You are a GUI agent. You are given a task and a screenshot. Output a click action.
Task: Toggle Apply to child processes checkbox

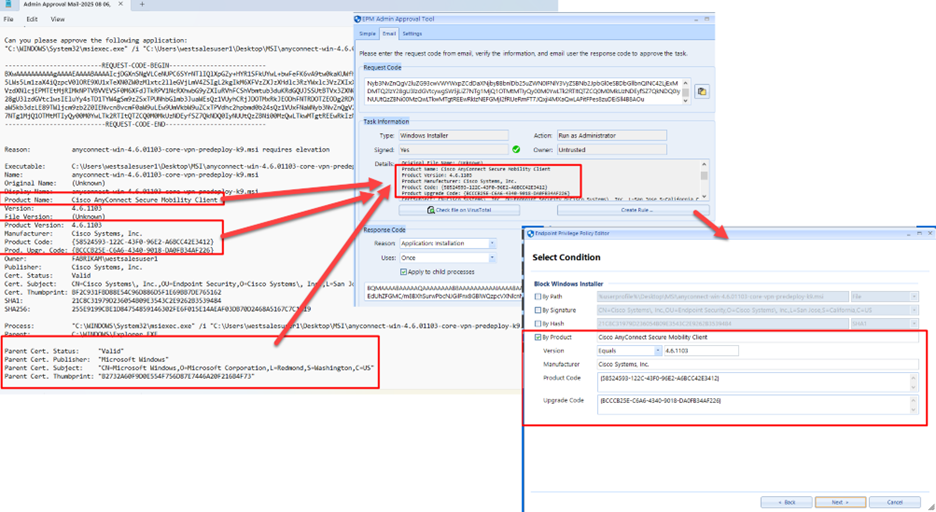404,272
